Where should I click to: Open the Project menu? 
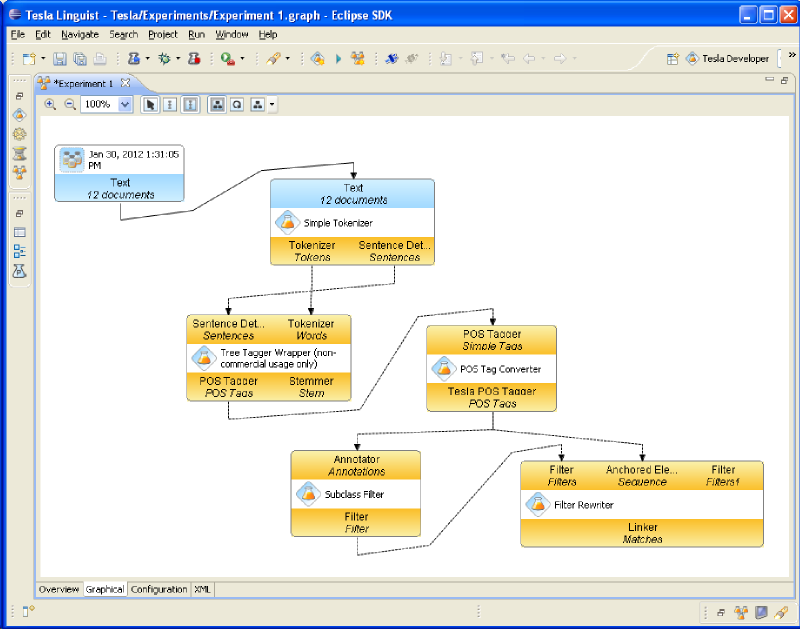pyautogui.click(x=163, y=34)
